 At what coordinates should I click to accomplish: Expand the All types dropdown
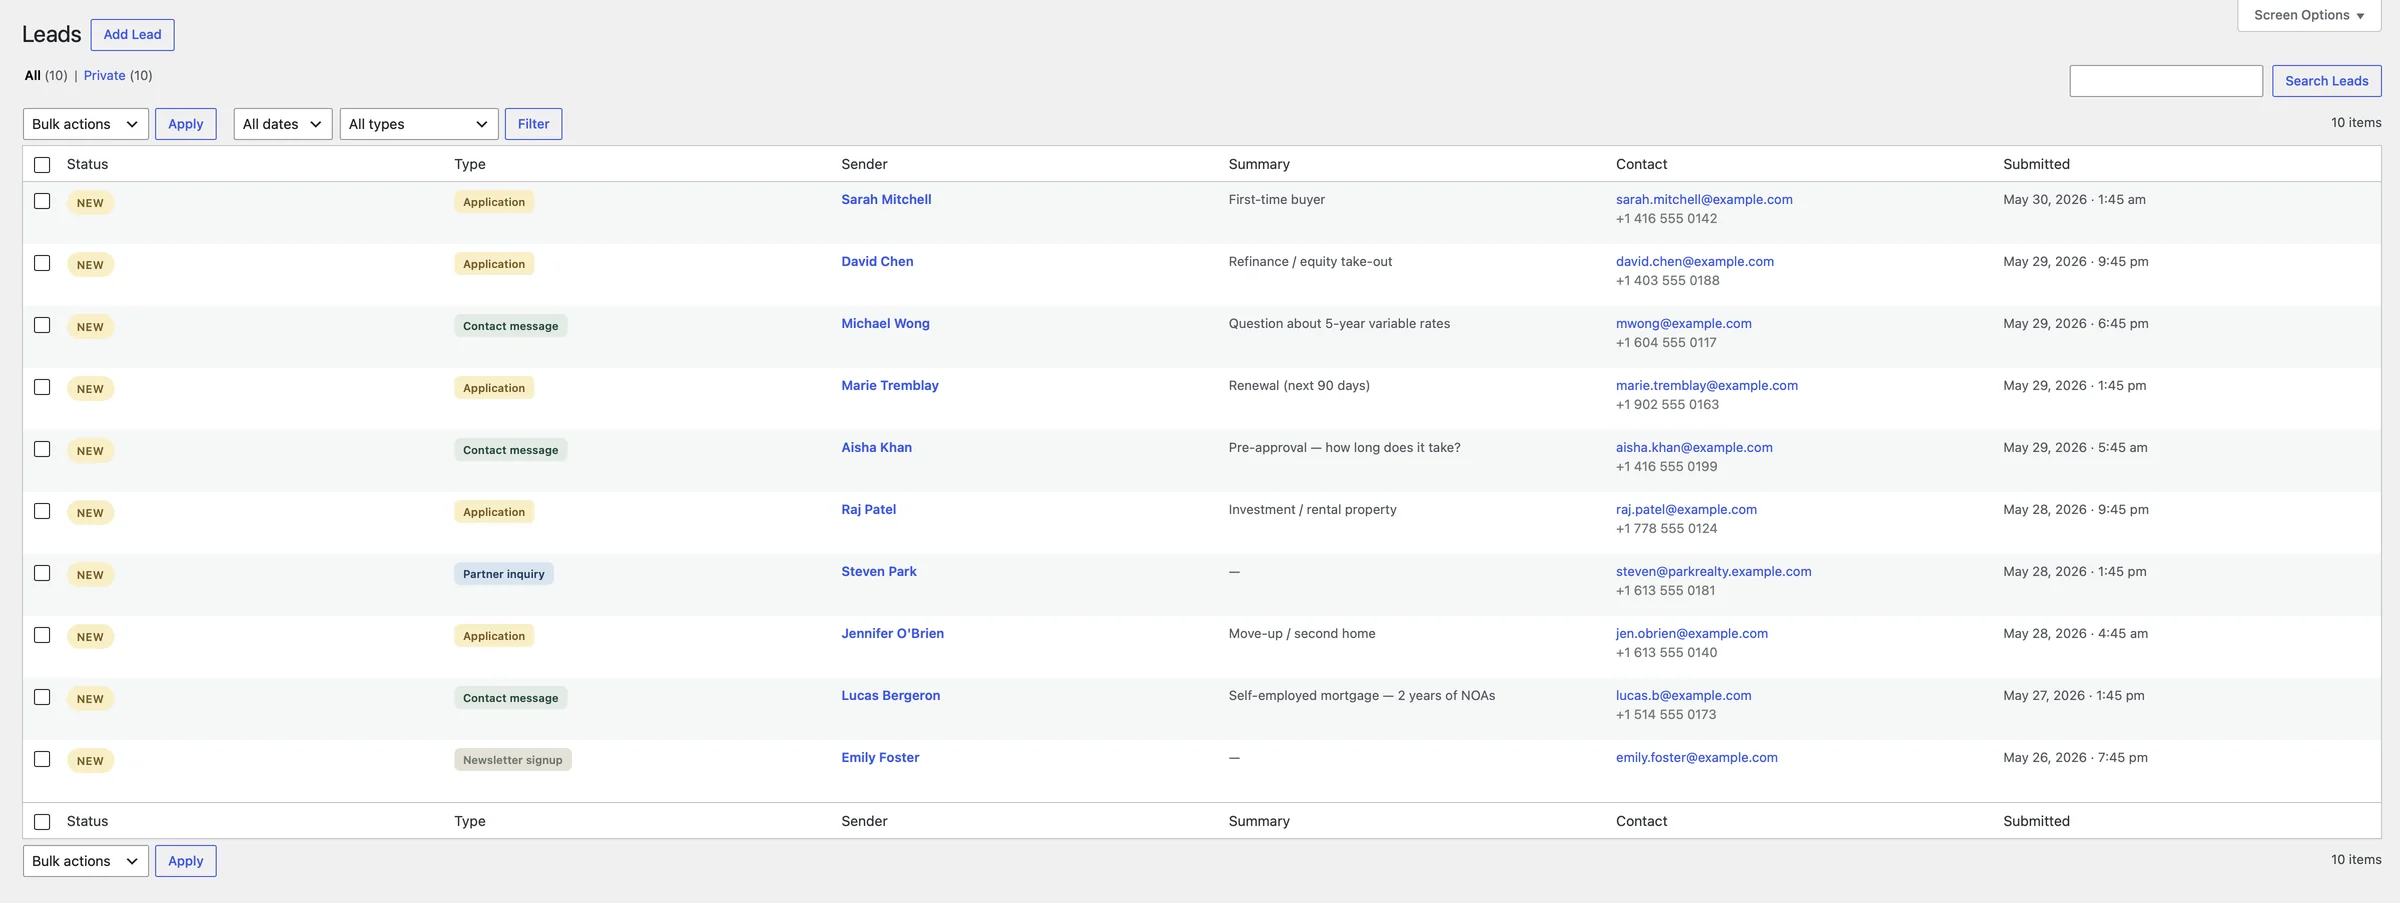coord(419,124)
